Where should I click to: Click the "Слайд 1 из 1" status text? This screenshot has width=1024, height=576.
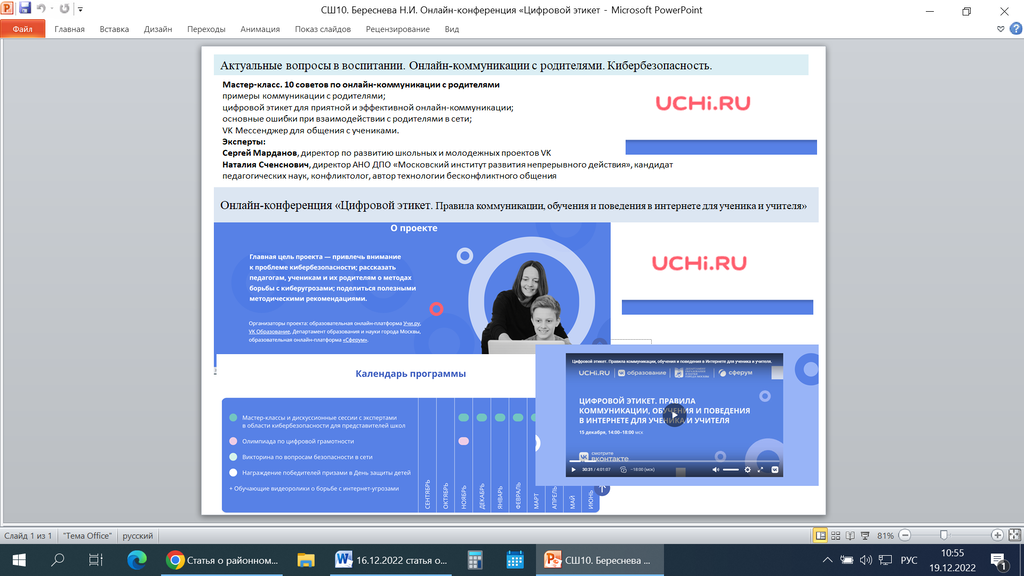[28, 536]
